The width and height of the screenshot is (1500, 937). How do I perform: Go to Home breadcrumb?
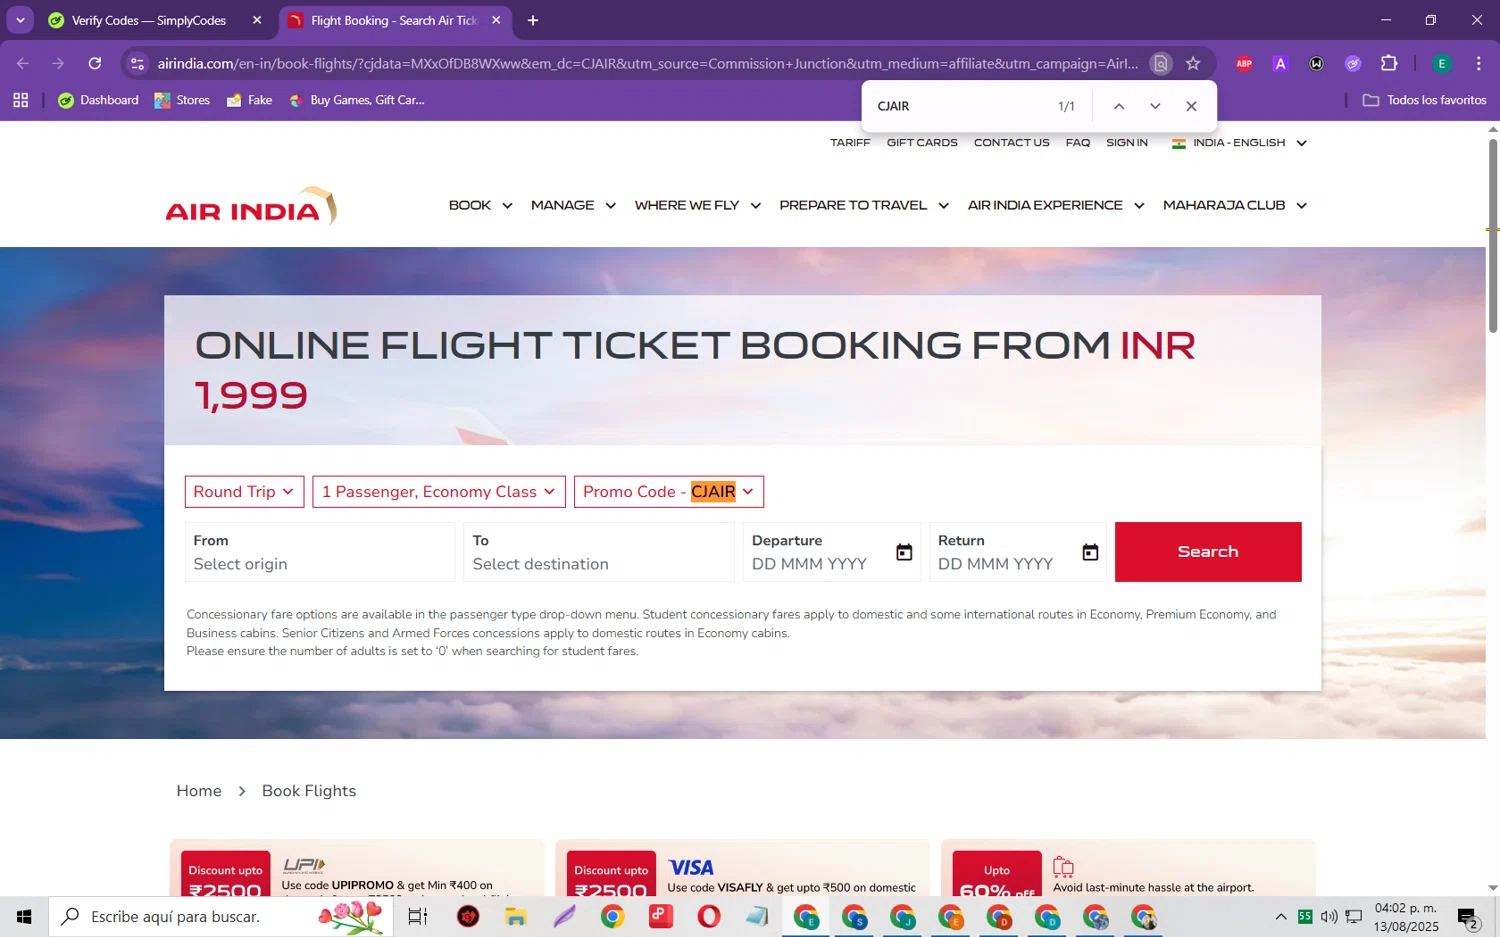coord(199,791)
